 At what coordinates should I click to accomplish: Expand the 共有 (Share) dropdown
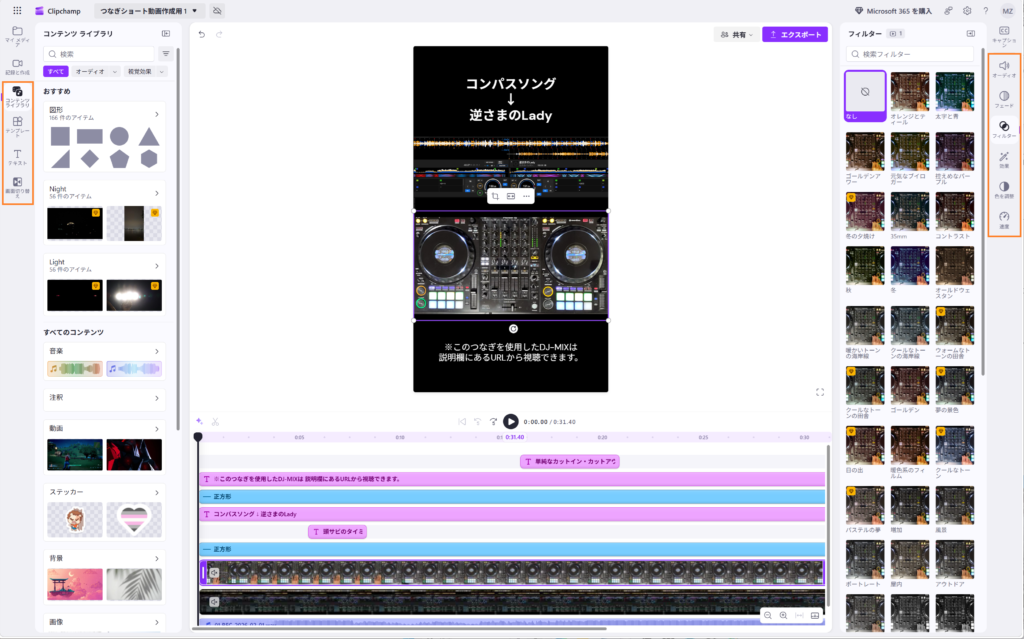point(735,34)
